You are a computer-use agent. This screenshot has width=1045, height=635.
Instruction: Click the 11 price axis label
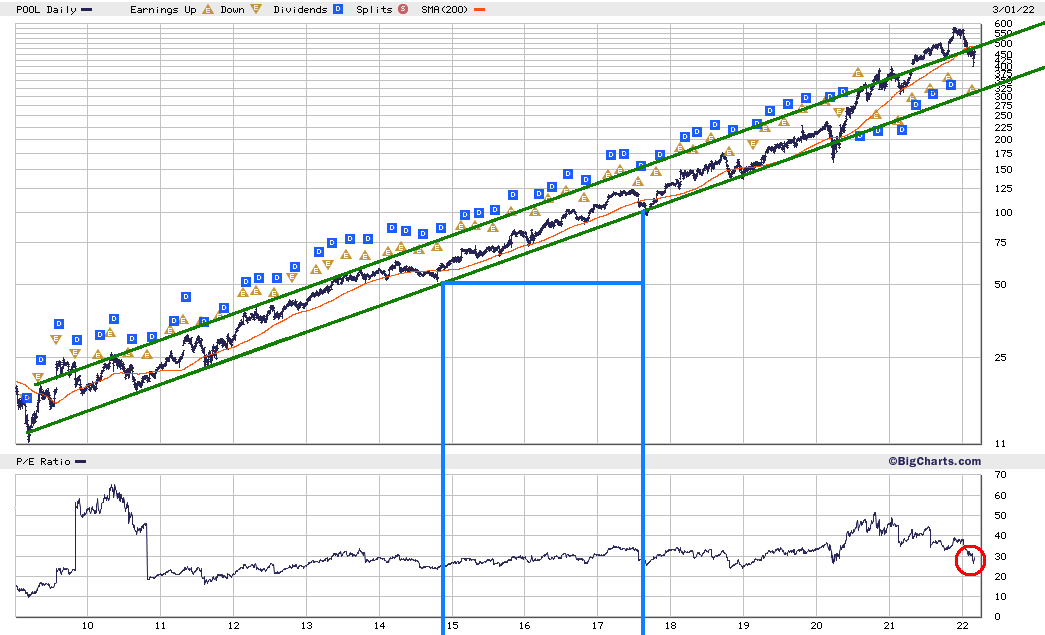point(1000,443)
